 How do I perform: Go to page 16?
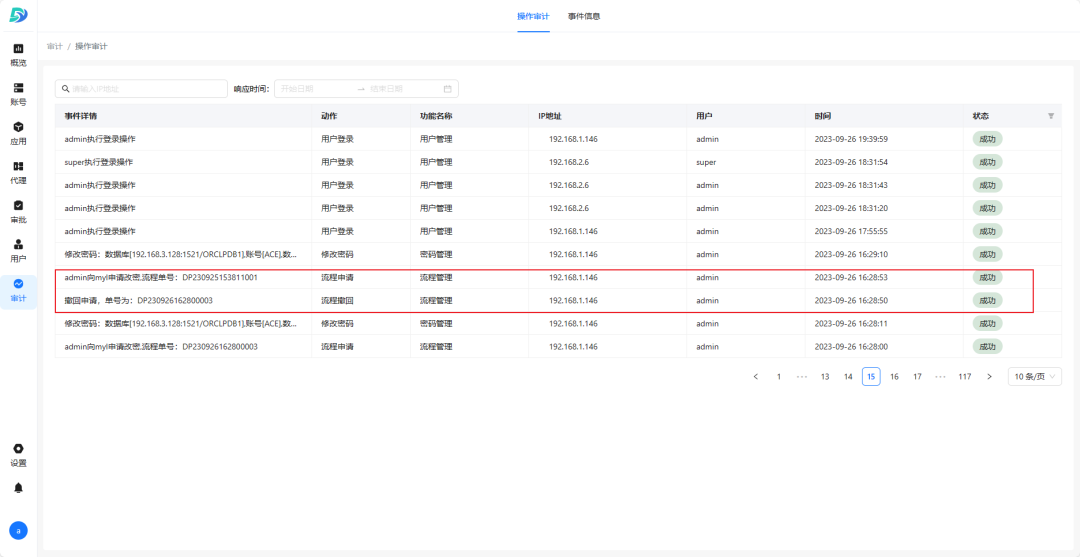894,377
